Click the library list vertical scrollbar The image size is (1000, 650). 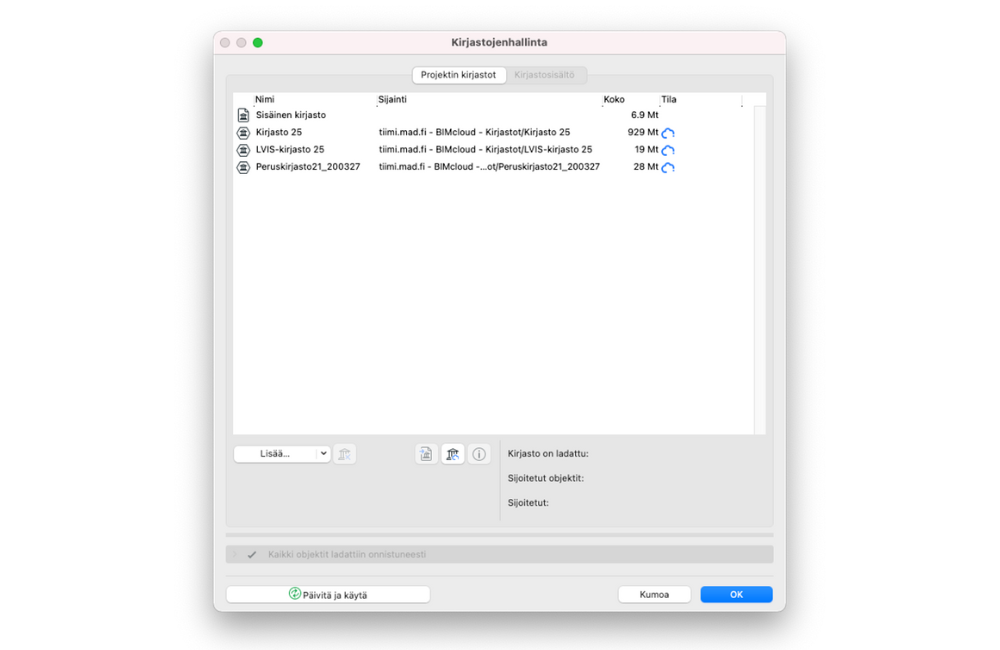(760, 270)
